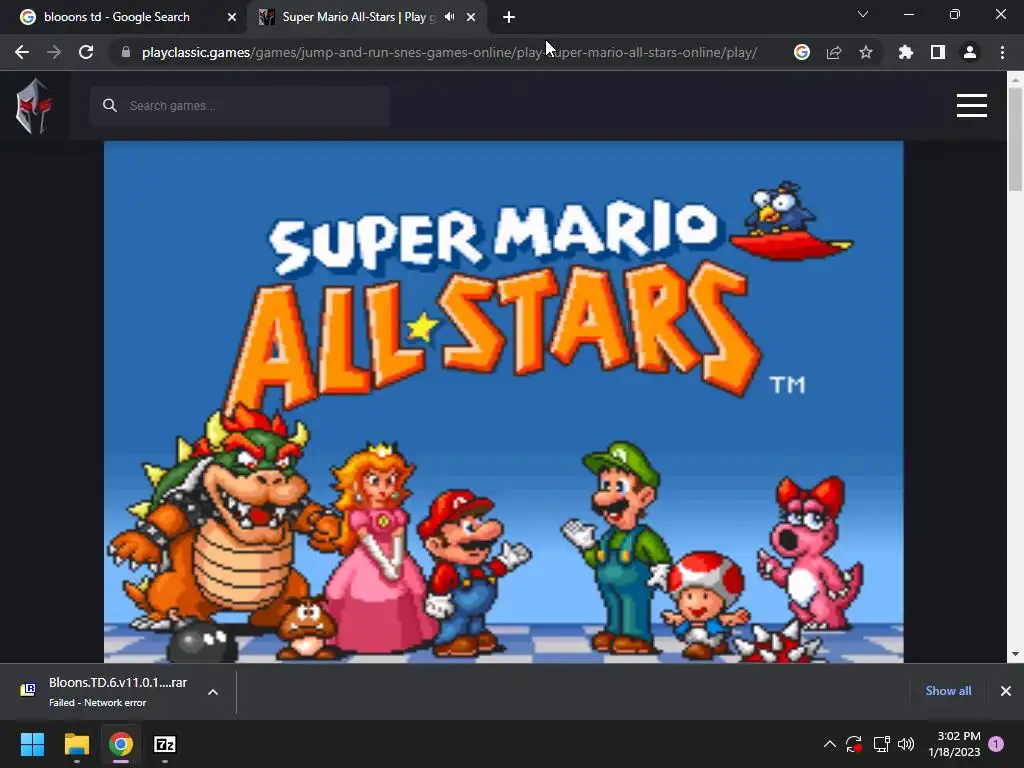Close the blooons td Google Search tab
1024x768 pixels.
pyautogui.click(x=232, y=17)
